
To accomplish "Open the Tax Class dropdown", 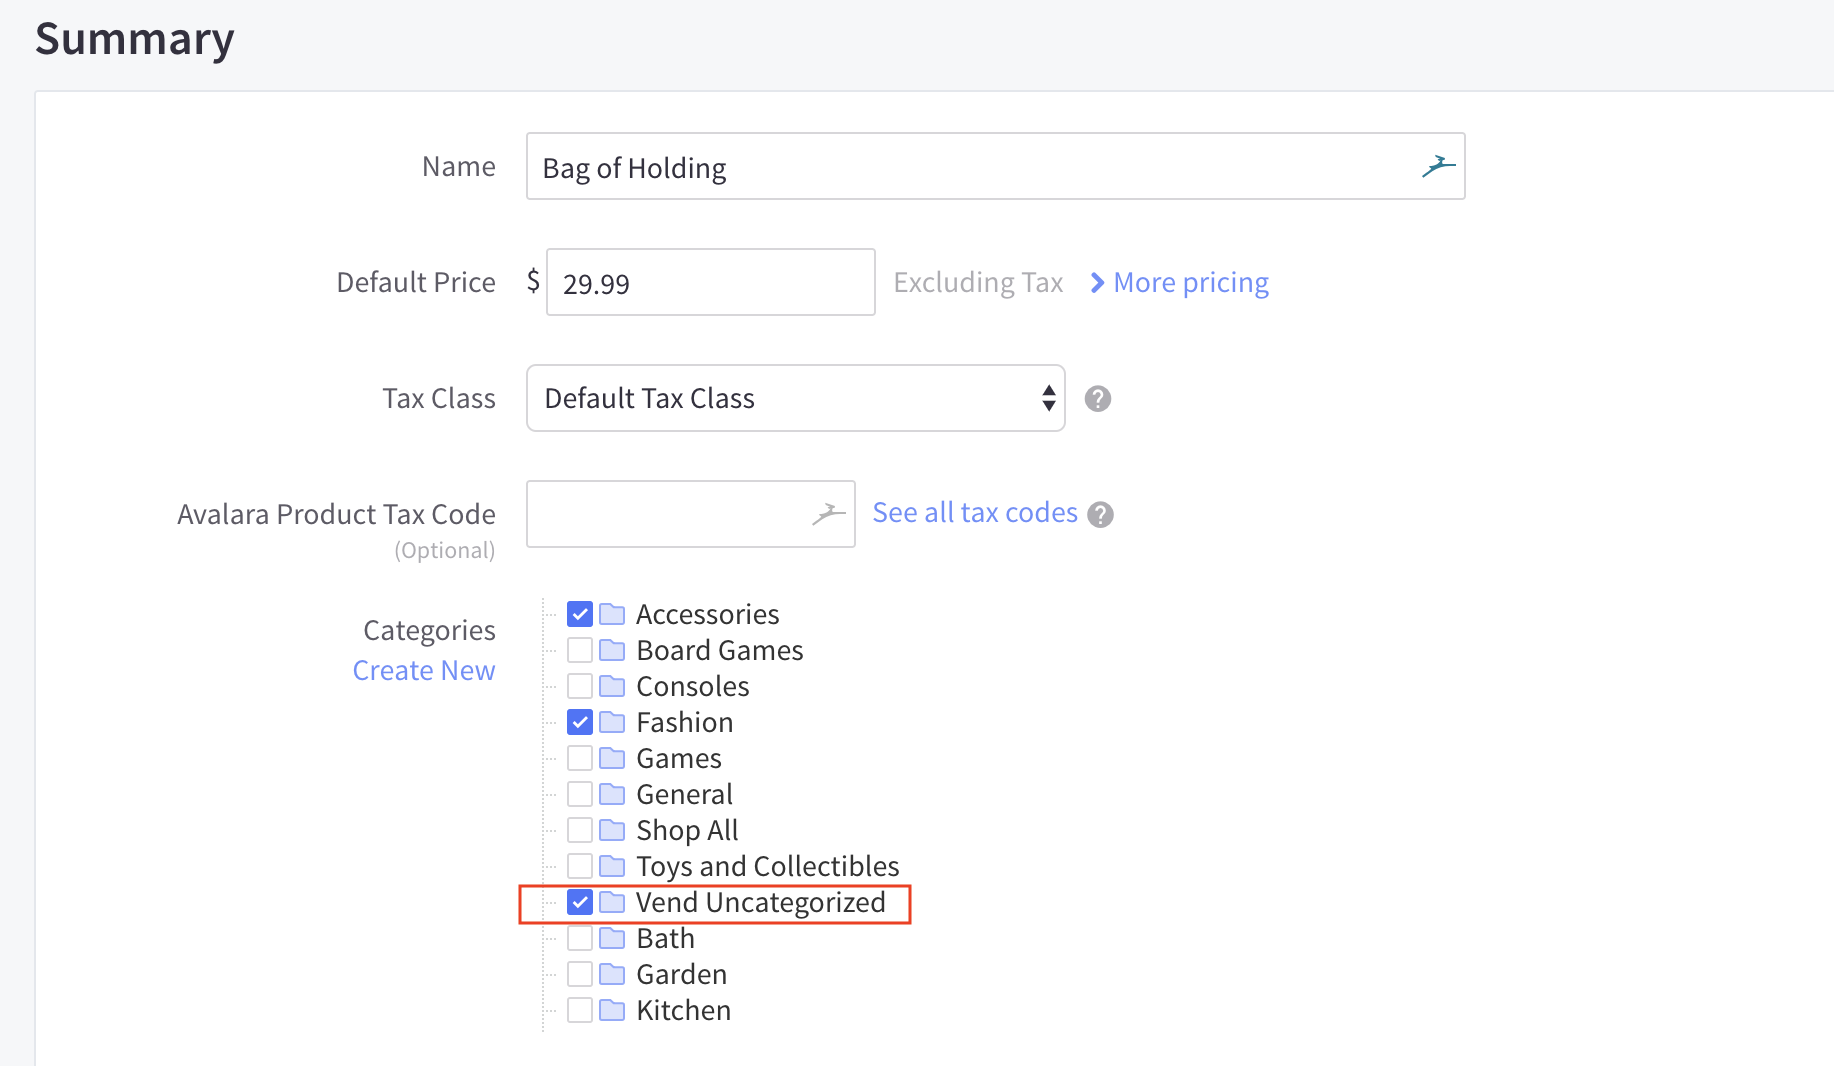I will [x=795, y=398].
